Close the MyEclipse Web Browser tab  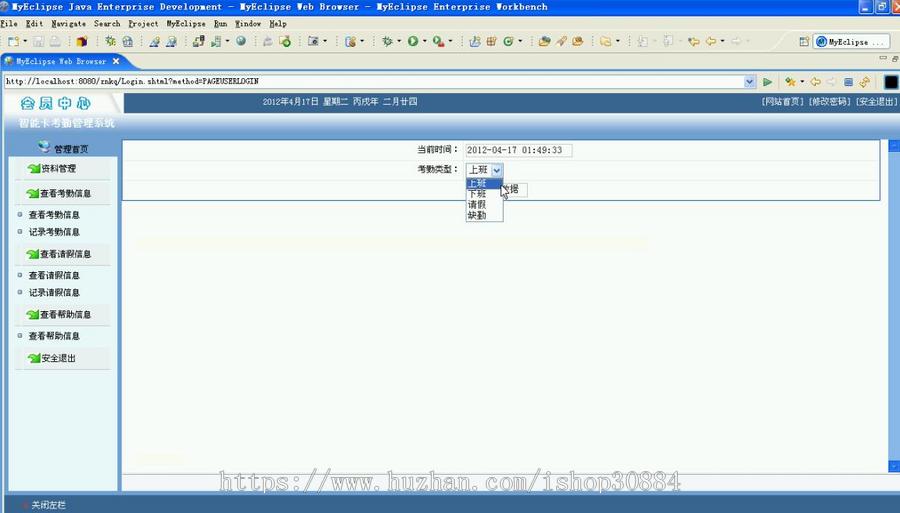(x=116, y=61)
